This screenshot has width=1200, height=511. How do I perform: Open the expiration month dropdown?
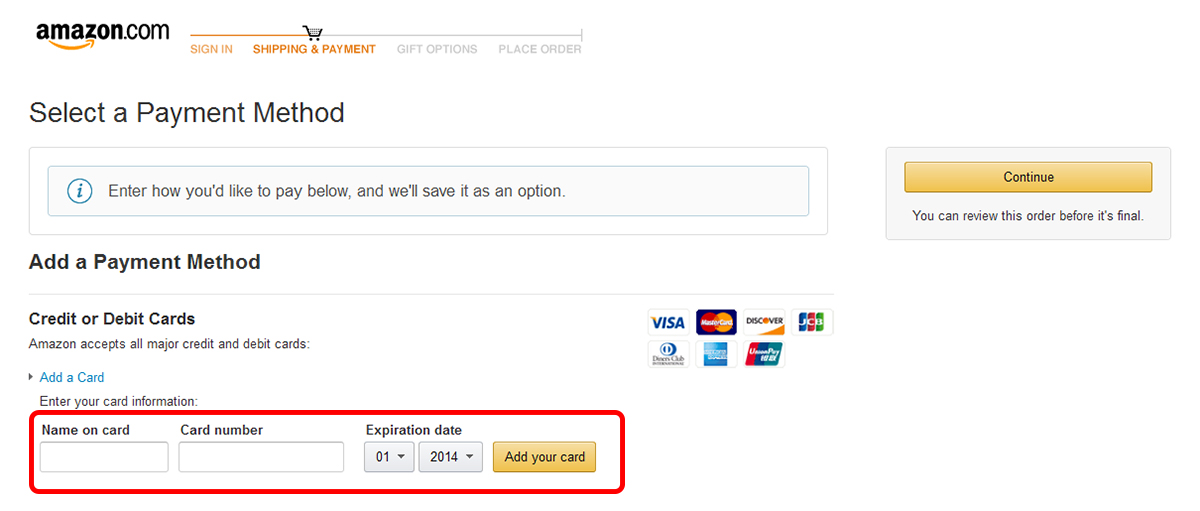(389, 457)
